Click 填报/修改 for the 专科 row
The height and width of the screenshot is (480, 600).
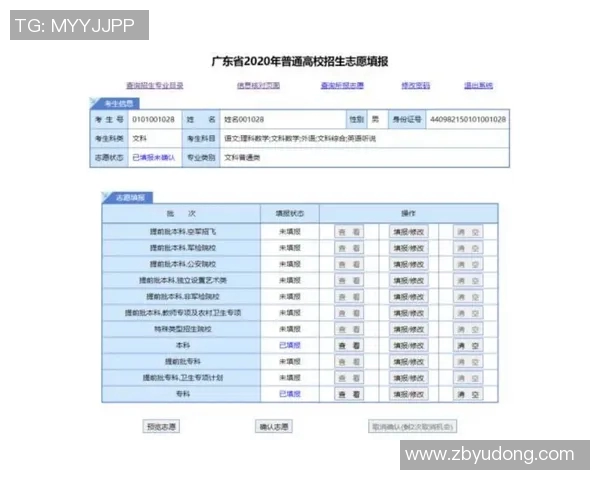tap(409, 394)
